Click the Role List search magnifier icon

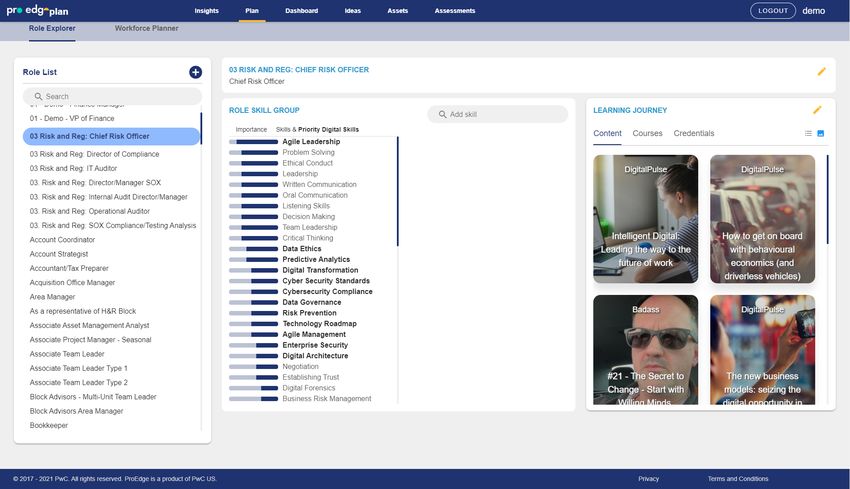[x=38, y=96]
